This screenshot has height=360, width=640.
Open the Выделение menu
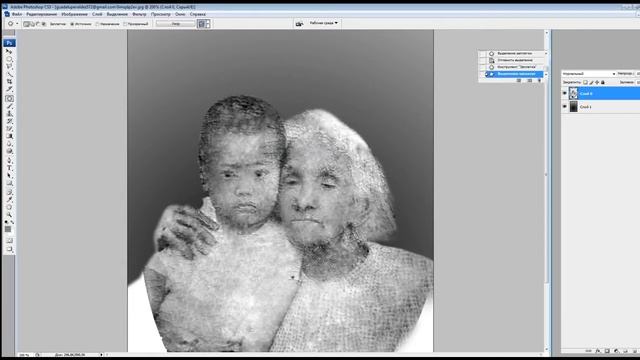tap(117, 14)
